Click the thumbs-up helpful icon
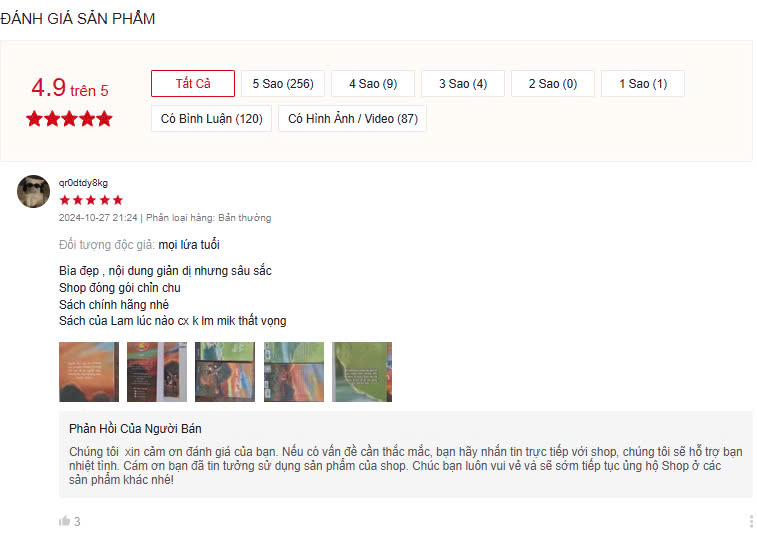 64,521
